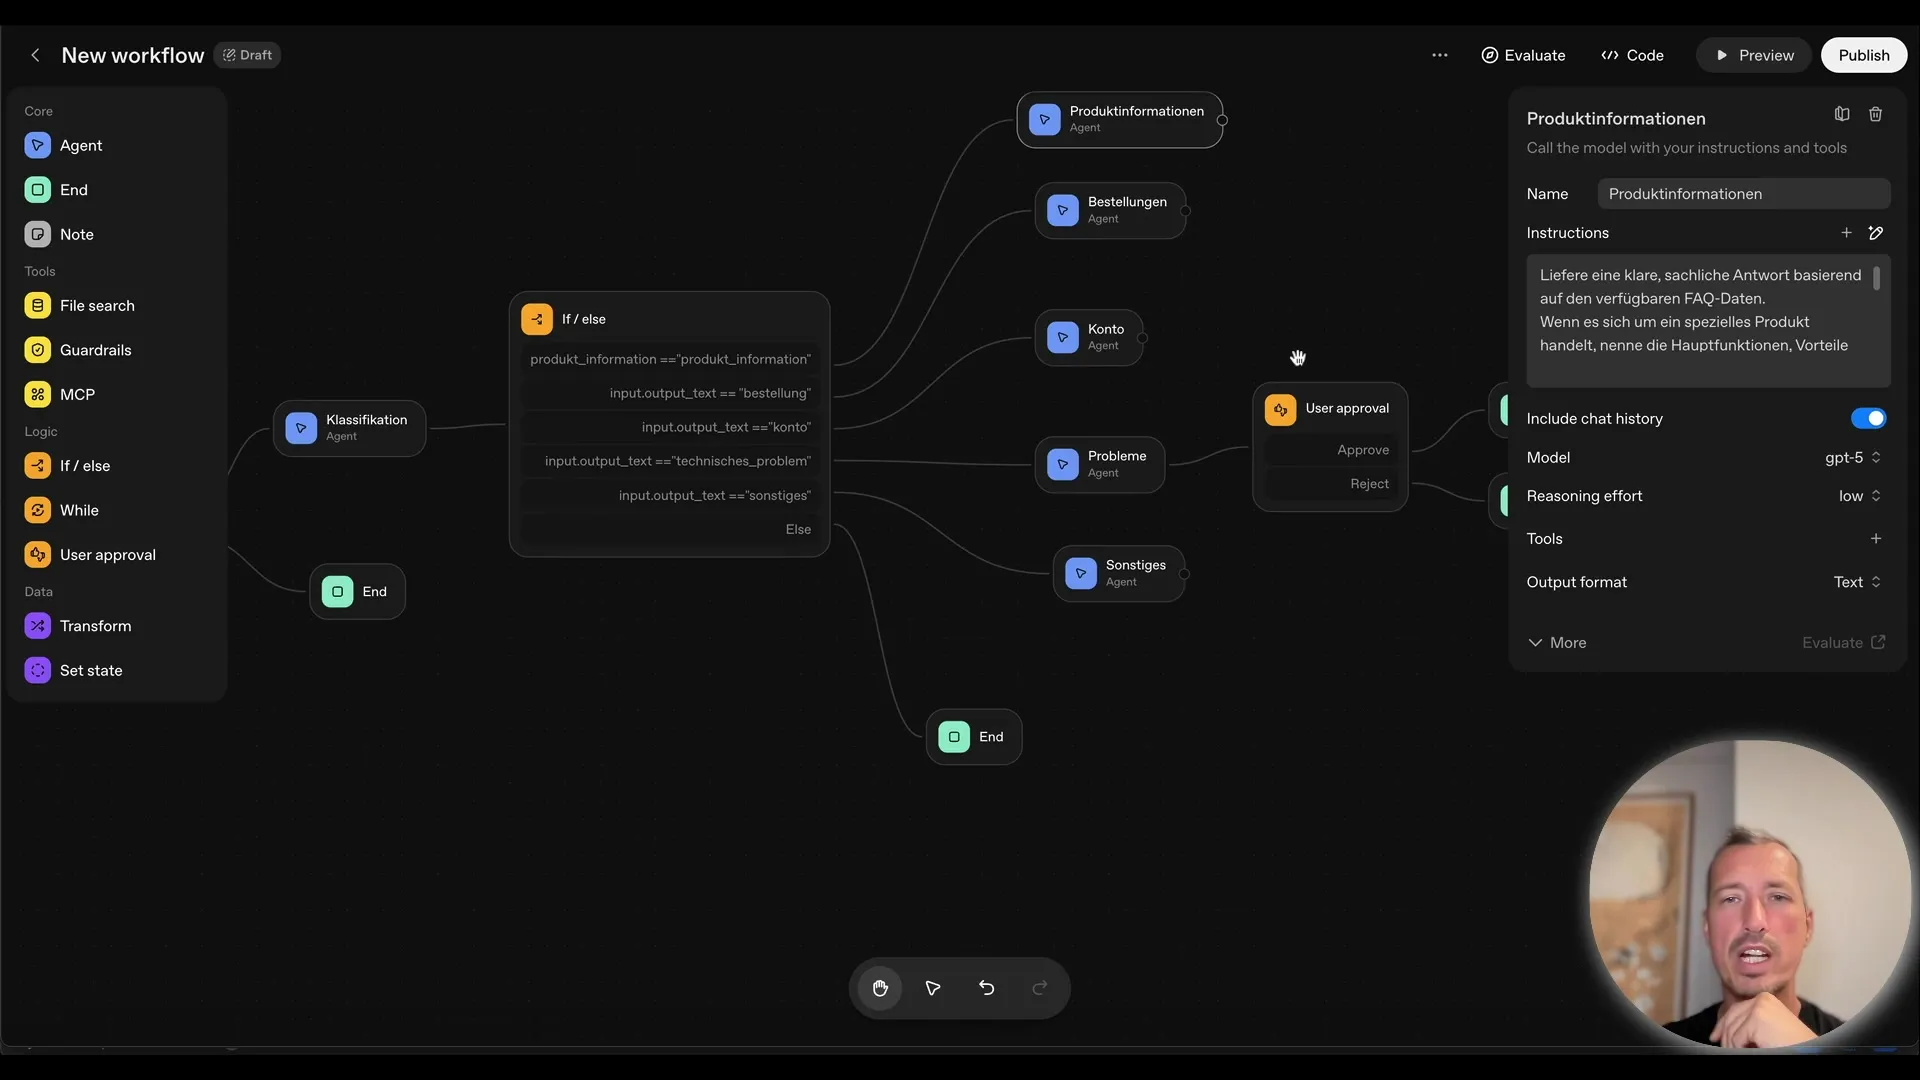Screen dimensions: 1920x1080
Task: Change the Reasoning effort from low
Action: tap(1857, 496)
